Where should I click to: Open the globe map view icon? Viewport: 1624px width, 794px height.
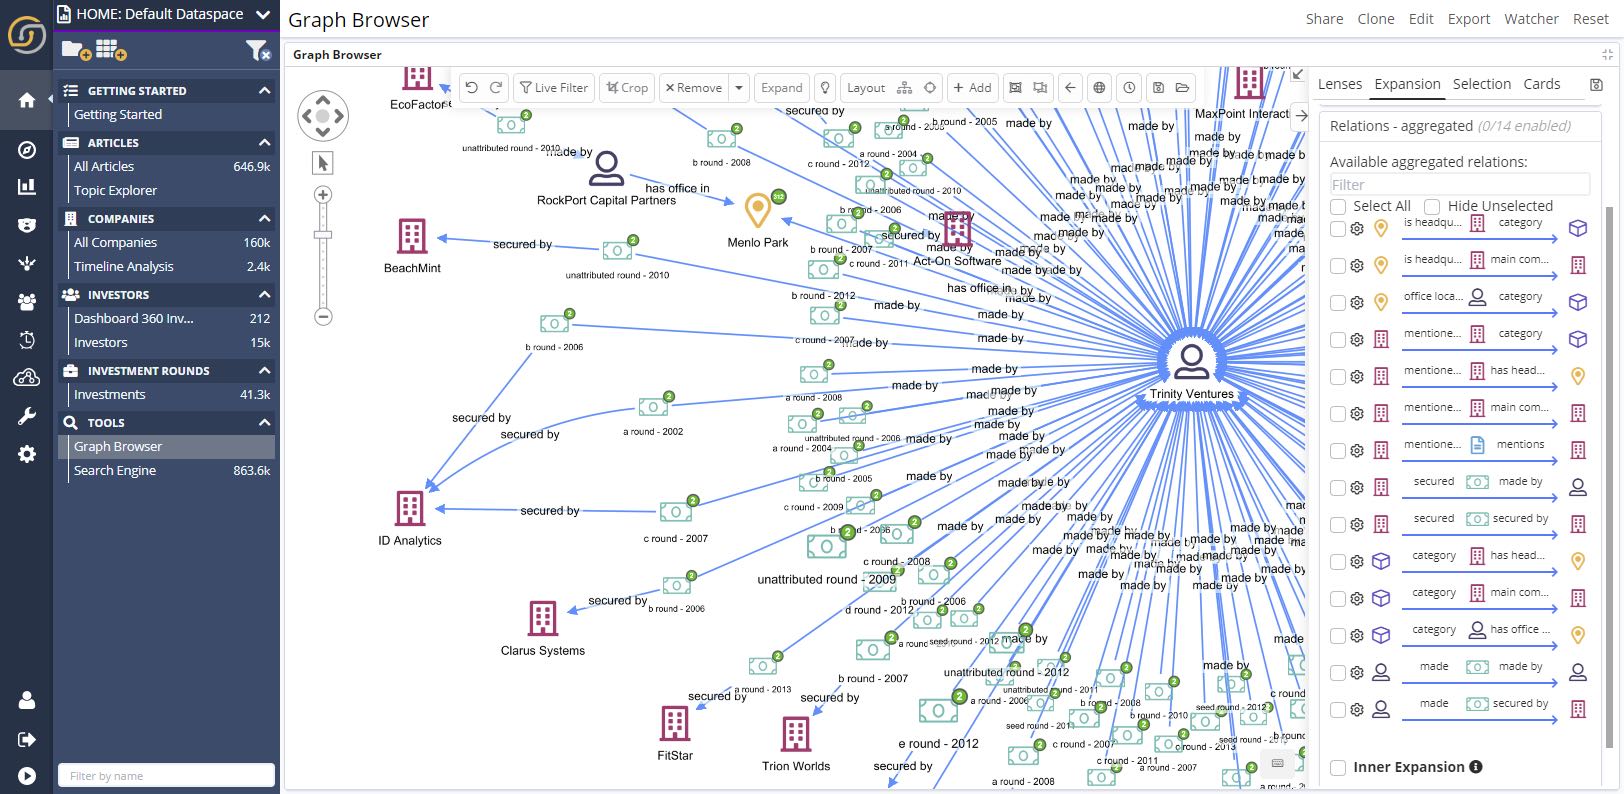tap(1099, 88)
